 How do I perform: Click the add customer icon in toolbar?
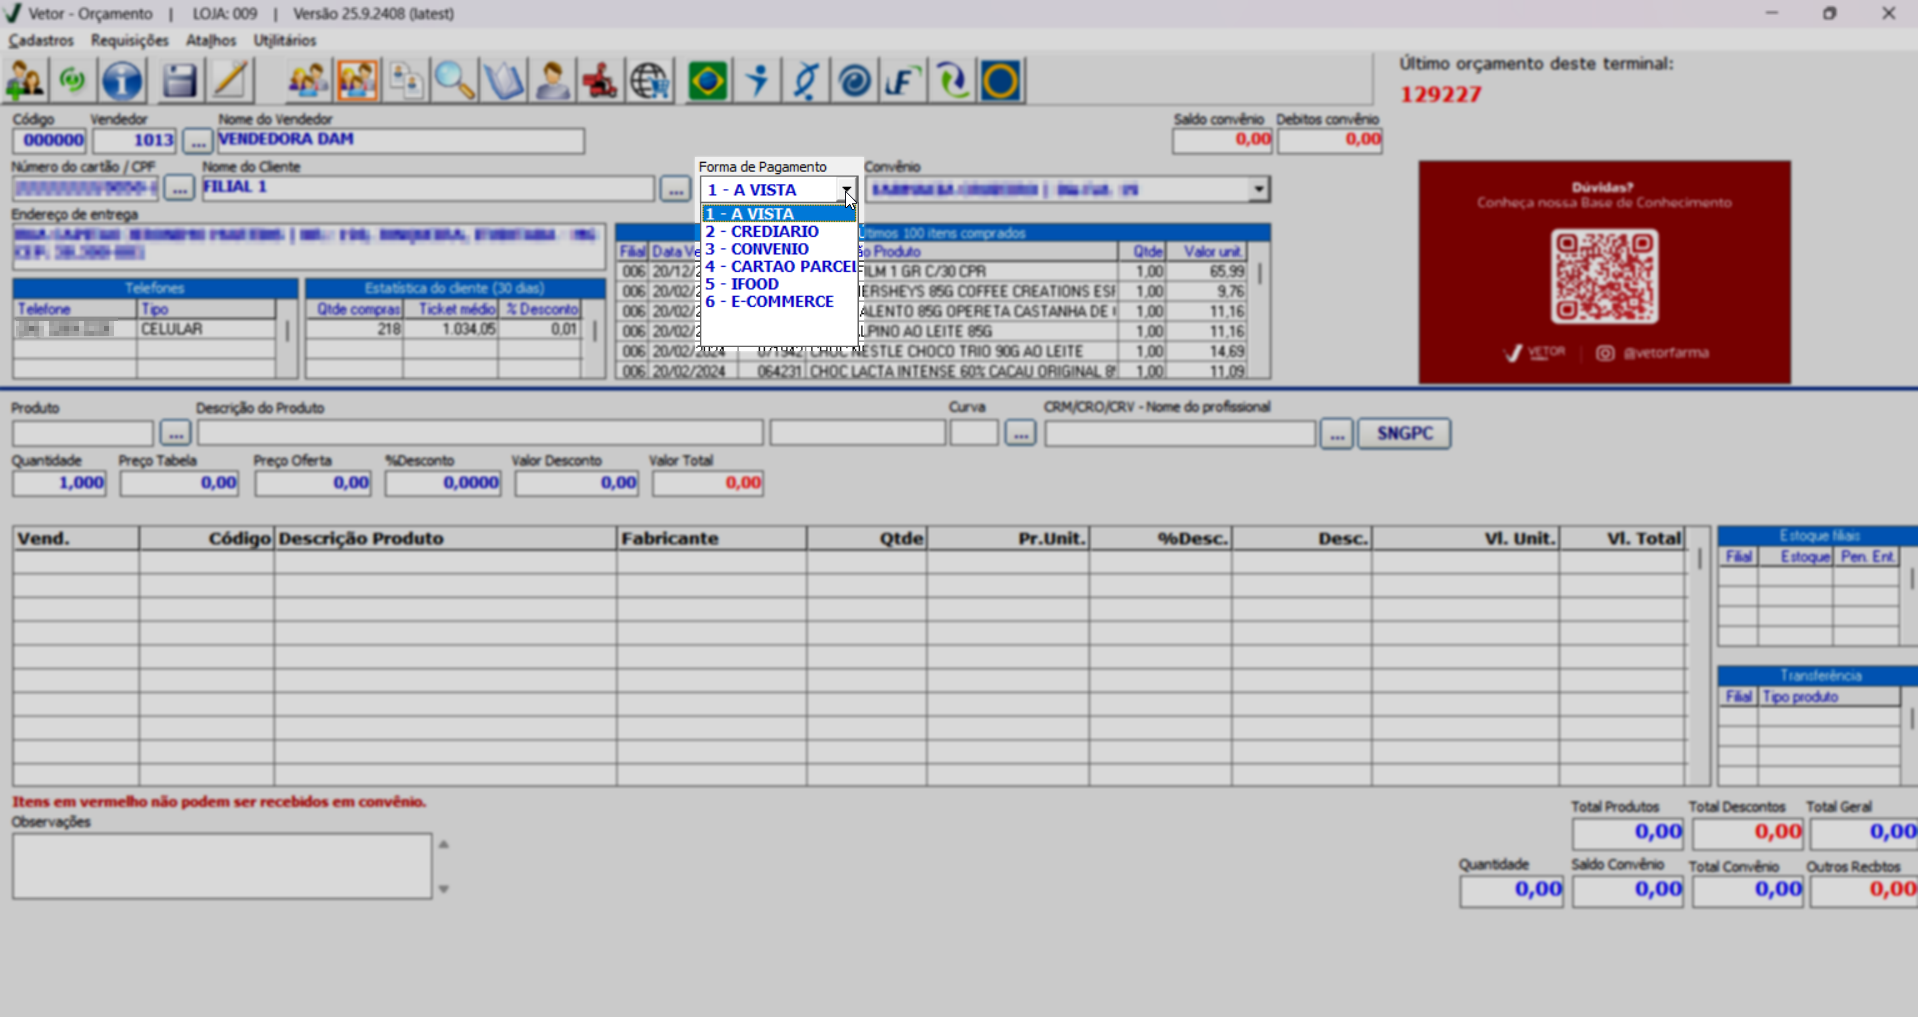click(x=26, y=81)
